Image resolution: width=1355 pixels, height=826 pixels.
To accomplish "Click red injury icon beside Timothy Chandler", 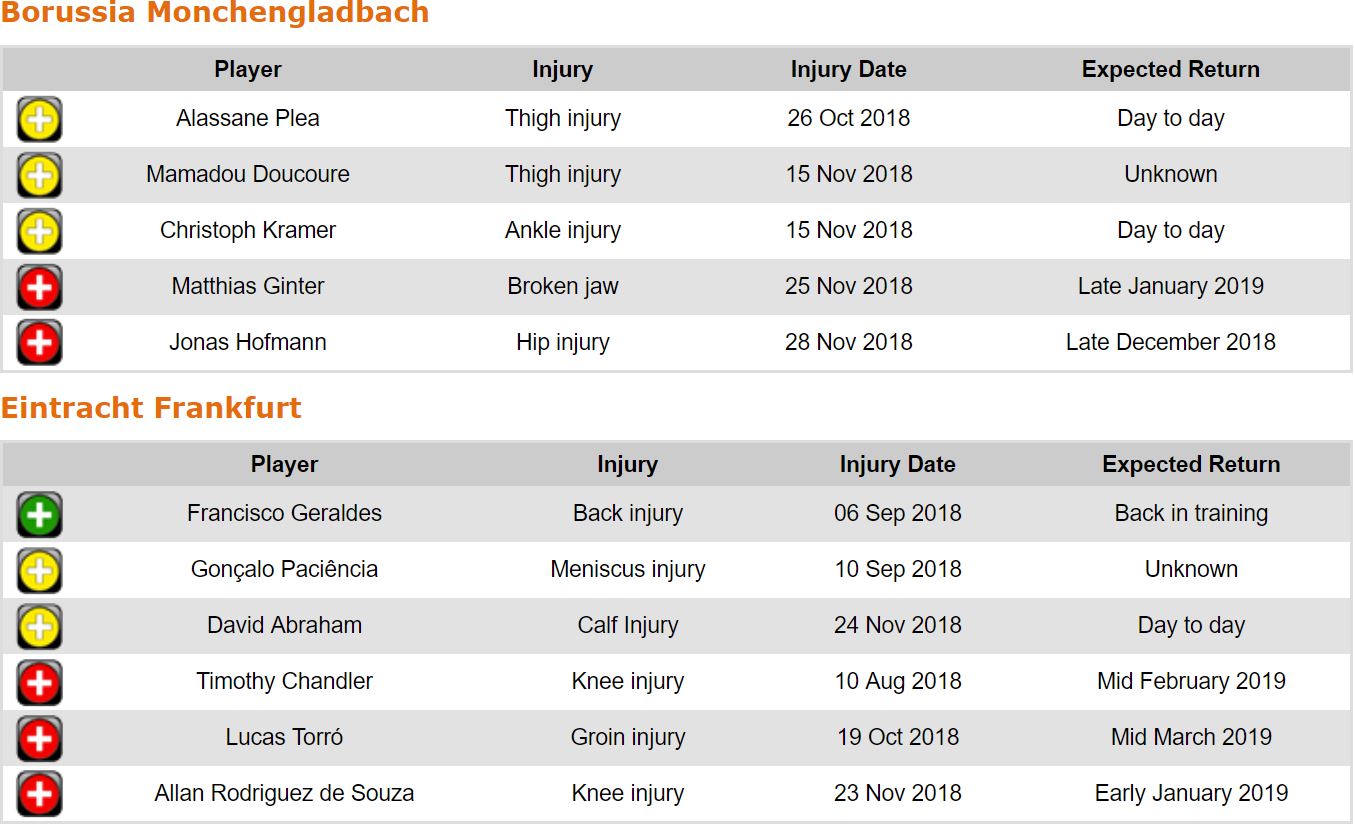I will point(39,683).
